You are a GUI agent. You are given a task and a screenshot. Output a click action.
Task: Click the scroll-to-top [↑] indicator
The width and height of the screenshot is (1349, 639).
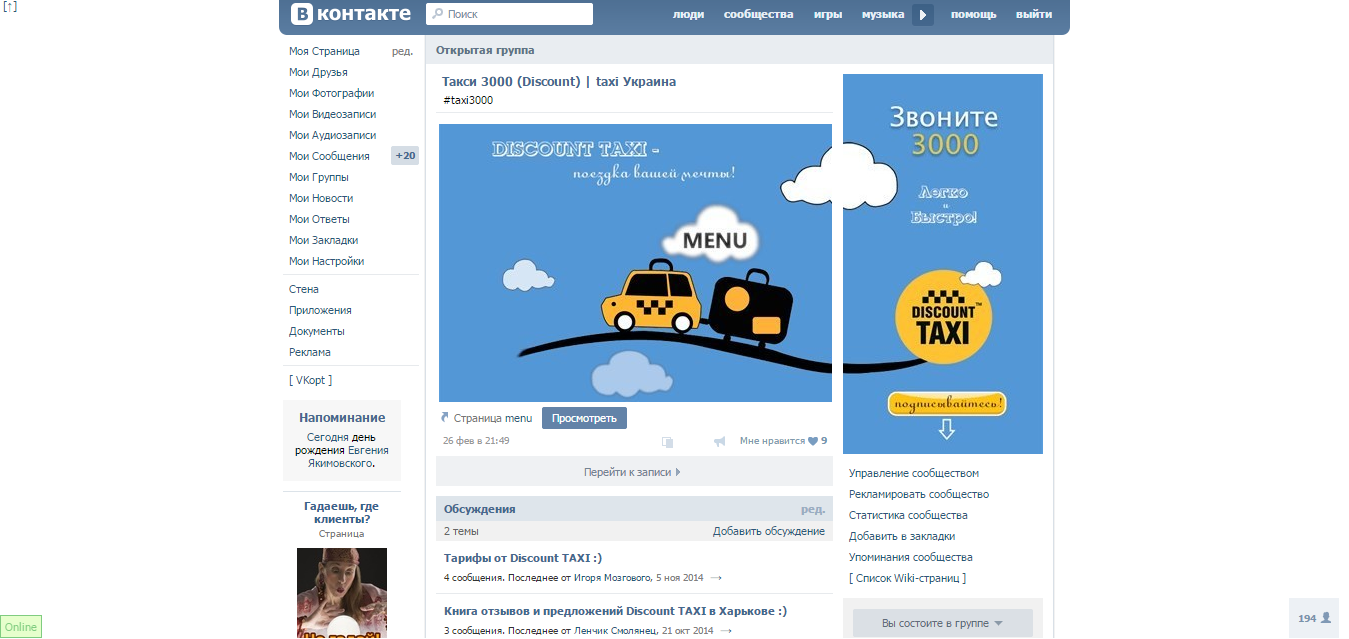[x=10, y=6]
